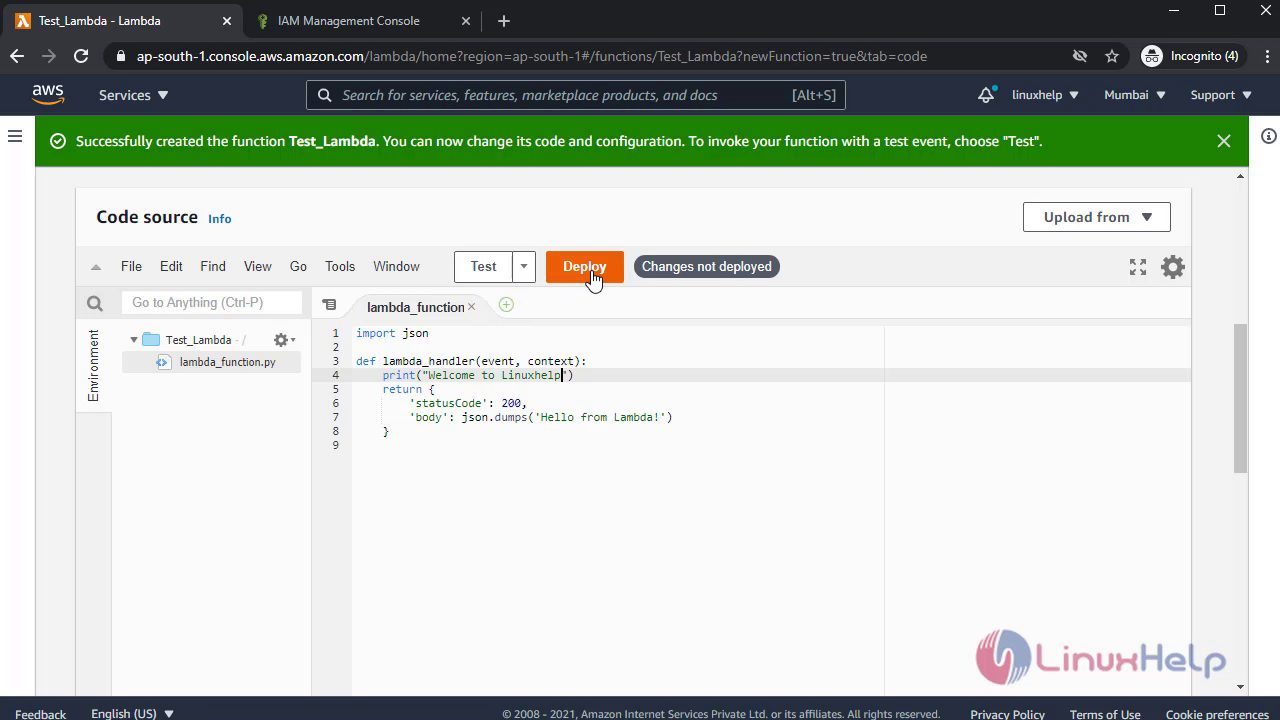Toggle fullscreen for the code editor

coord(1138,267)
